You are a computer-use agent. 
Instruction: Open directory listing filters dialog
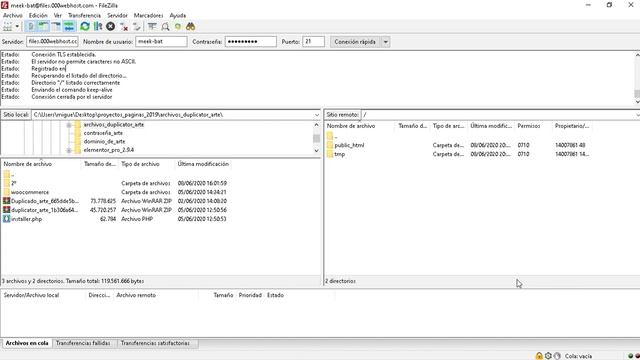(152, 27)
